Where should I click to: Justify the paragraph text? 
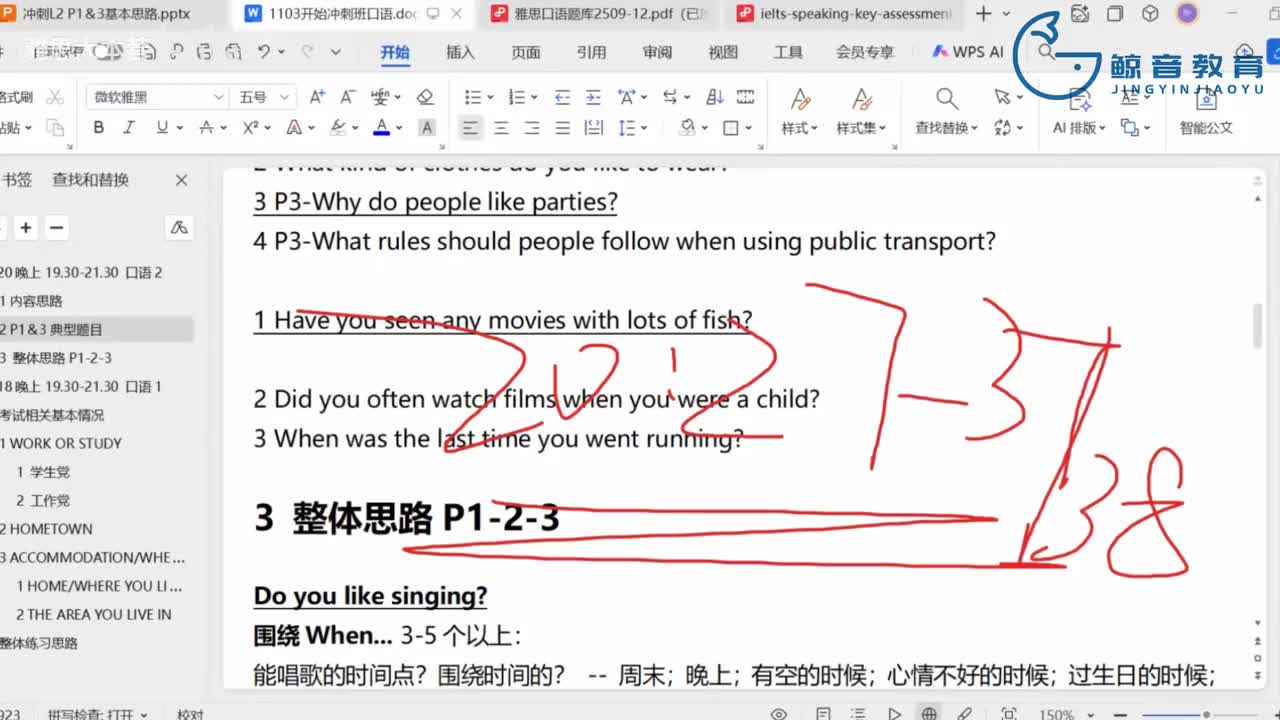[563, 128]
